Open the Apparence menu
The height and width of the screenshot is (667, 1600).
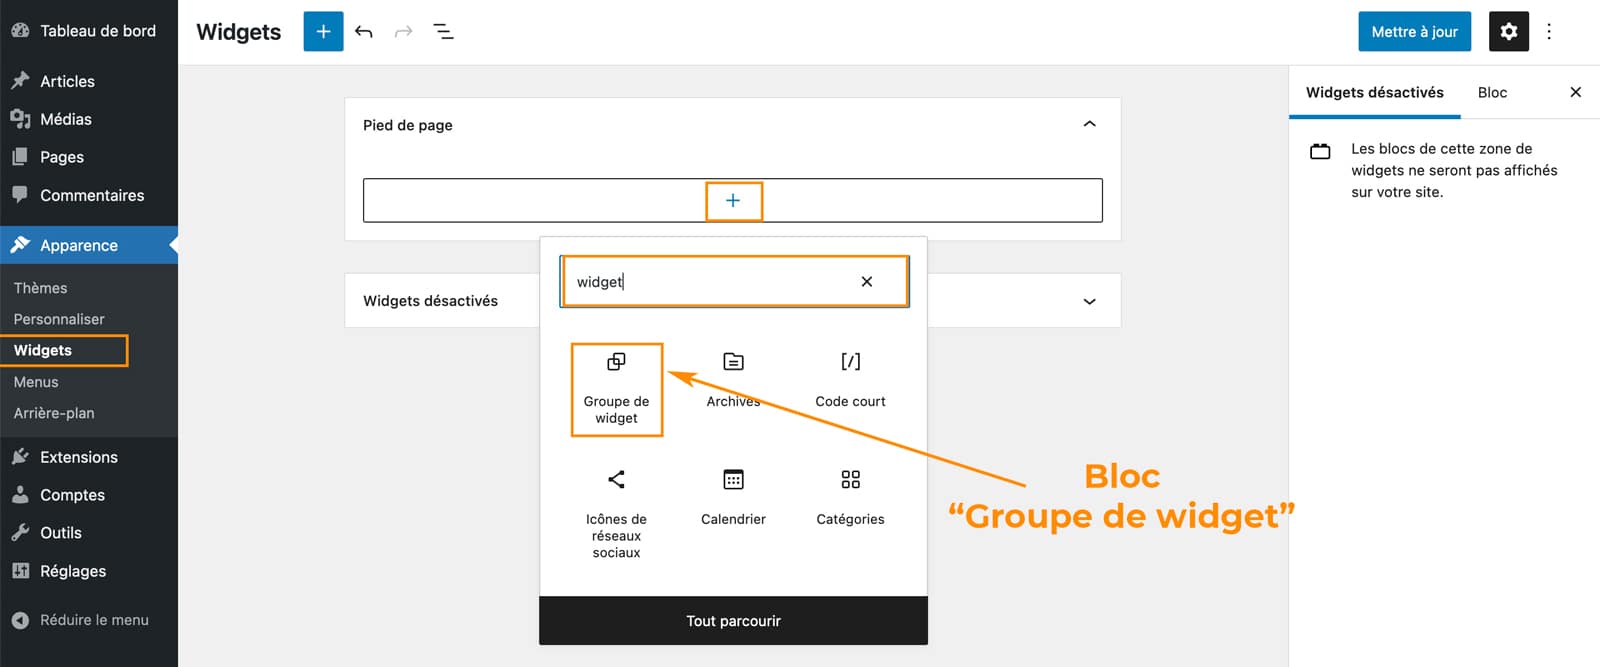(x=89, y=245)
